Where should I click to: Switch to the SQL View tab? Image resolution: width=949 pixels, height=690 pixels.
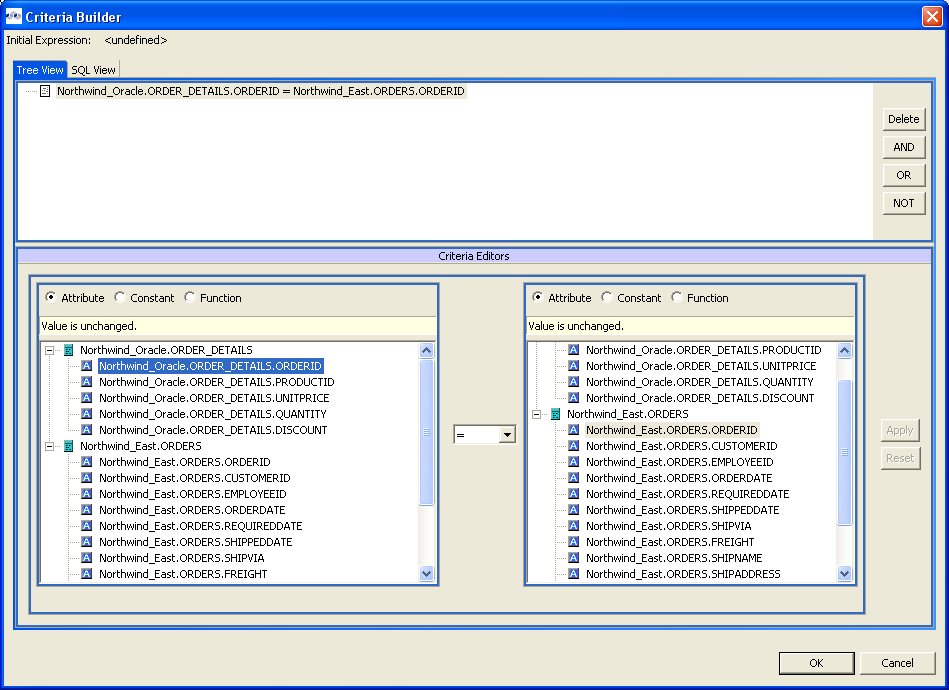93,69
